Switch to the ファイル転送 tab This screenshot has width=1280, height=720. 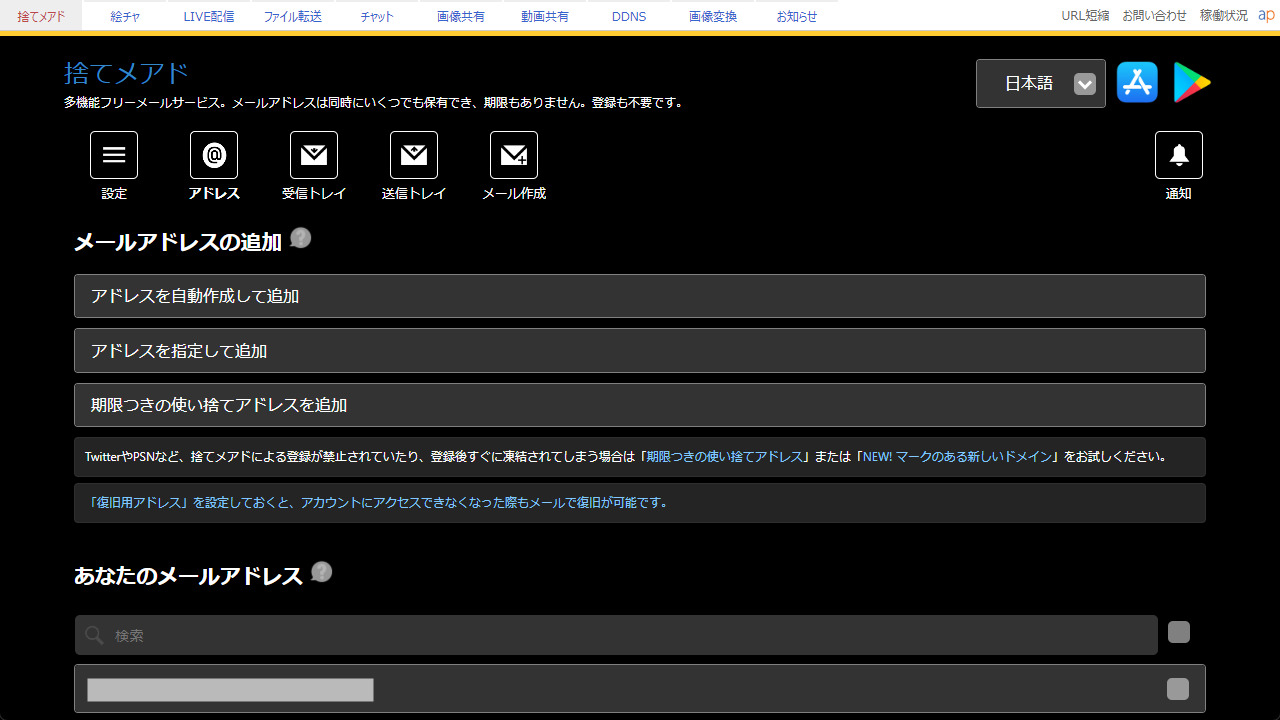pyautogui.click(x=293, y=16)
